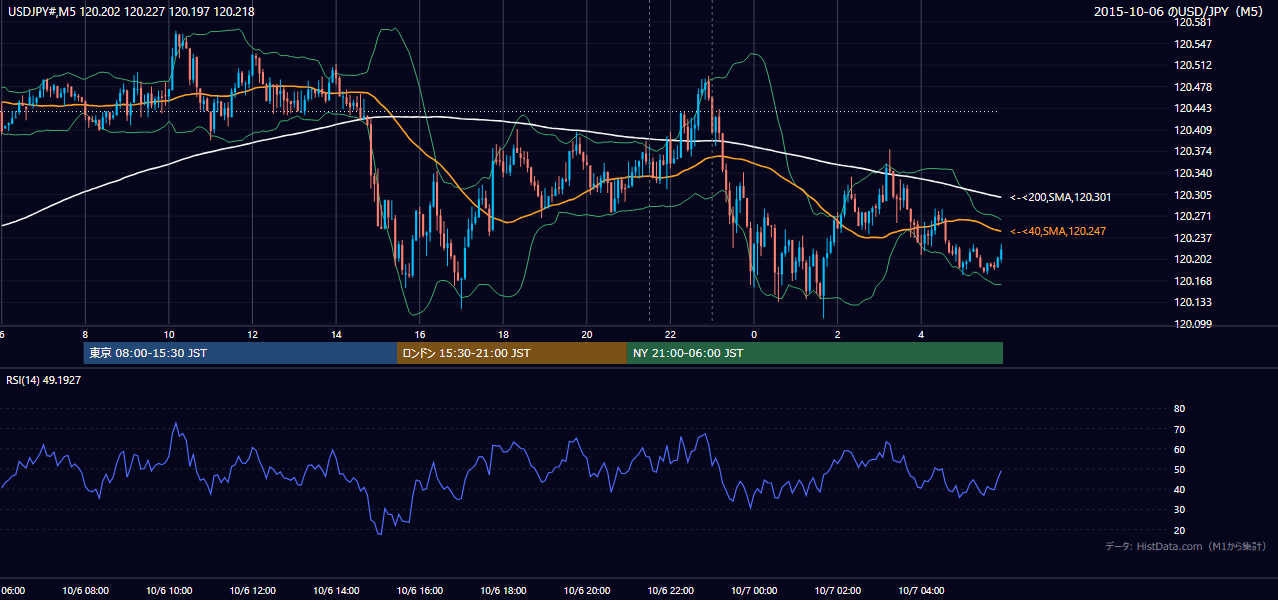The image size is (1278, 600).
Task: Click the Tokyo 08:00-15:30 JST session bar
Action: pyautogui.click(x=240, y=353)
